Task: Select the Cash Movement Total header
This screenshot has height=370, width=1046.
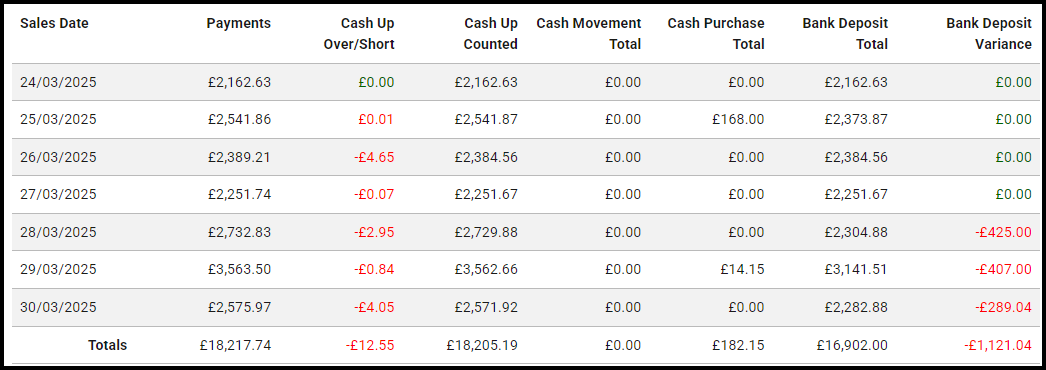Action: click(589, 34)
